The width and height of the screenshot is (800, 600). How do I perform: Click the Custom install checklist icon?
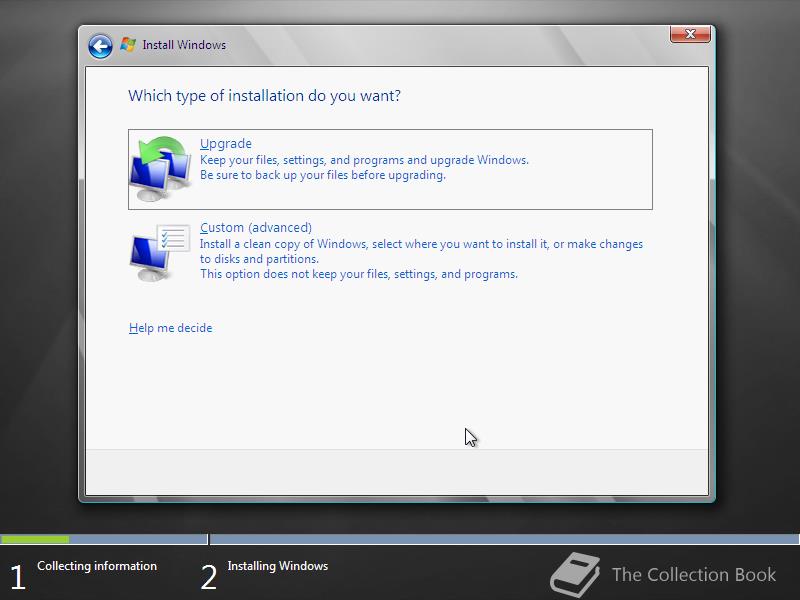[x=160, y=252]
